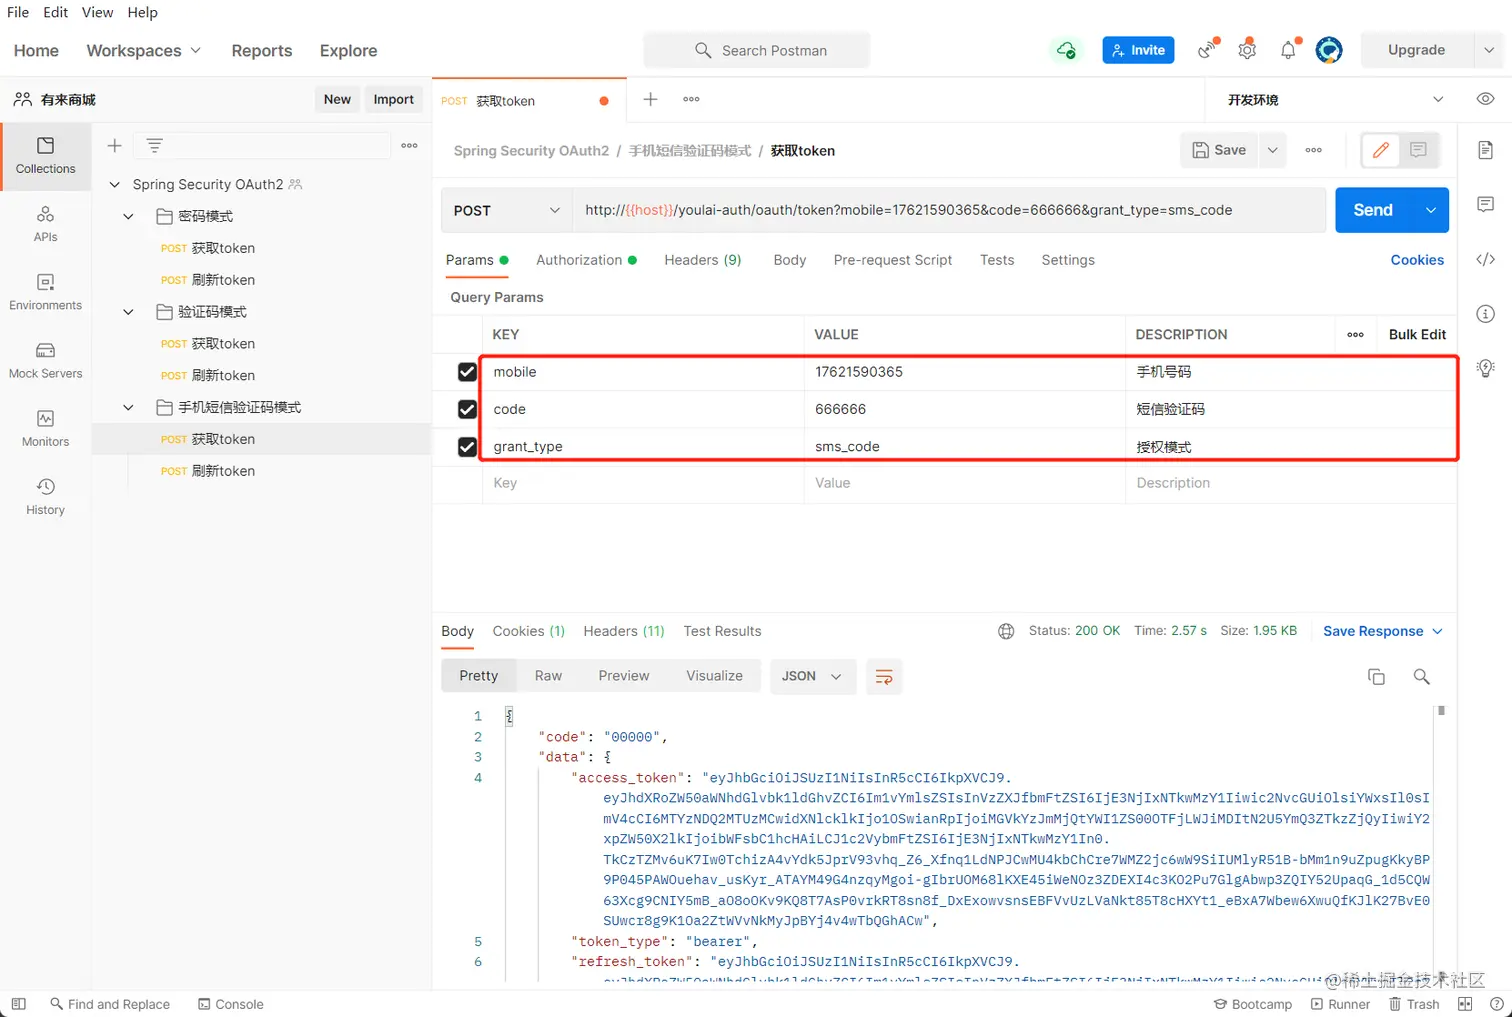Open the Cookies link
Image resolution: width=1512 pixels, height=1017 pixels.
(1417, 260)
